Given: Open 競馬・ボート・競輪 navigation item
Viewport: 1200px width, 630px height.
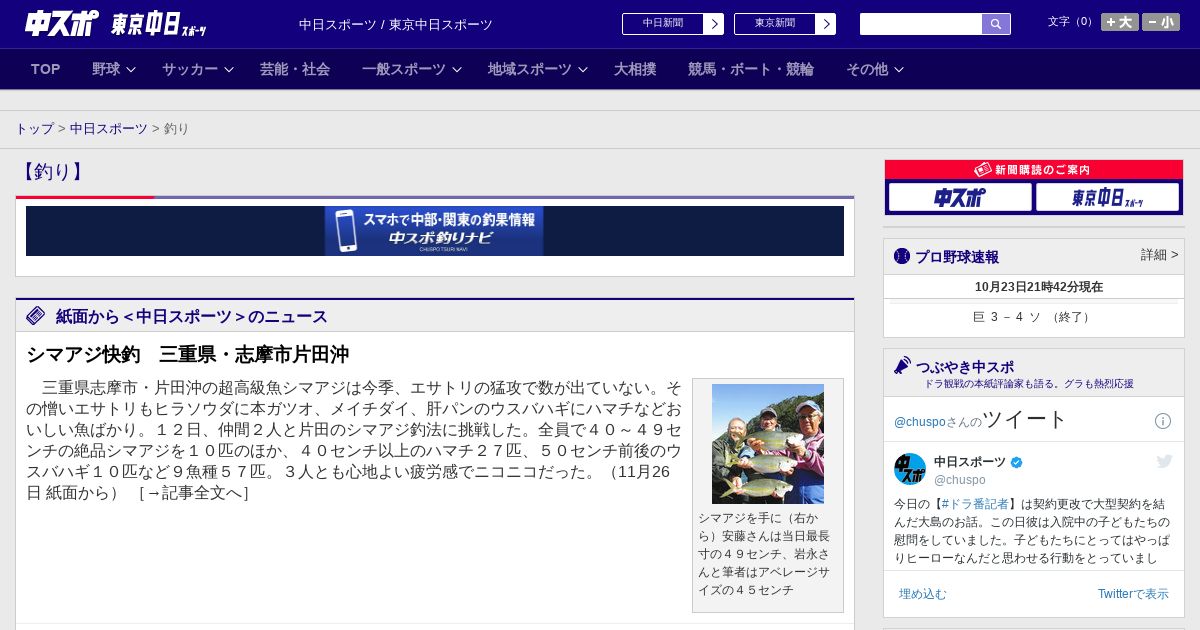Looking at the screenshot, I should (751, 69).
